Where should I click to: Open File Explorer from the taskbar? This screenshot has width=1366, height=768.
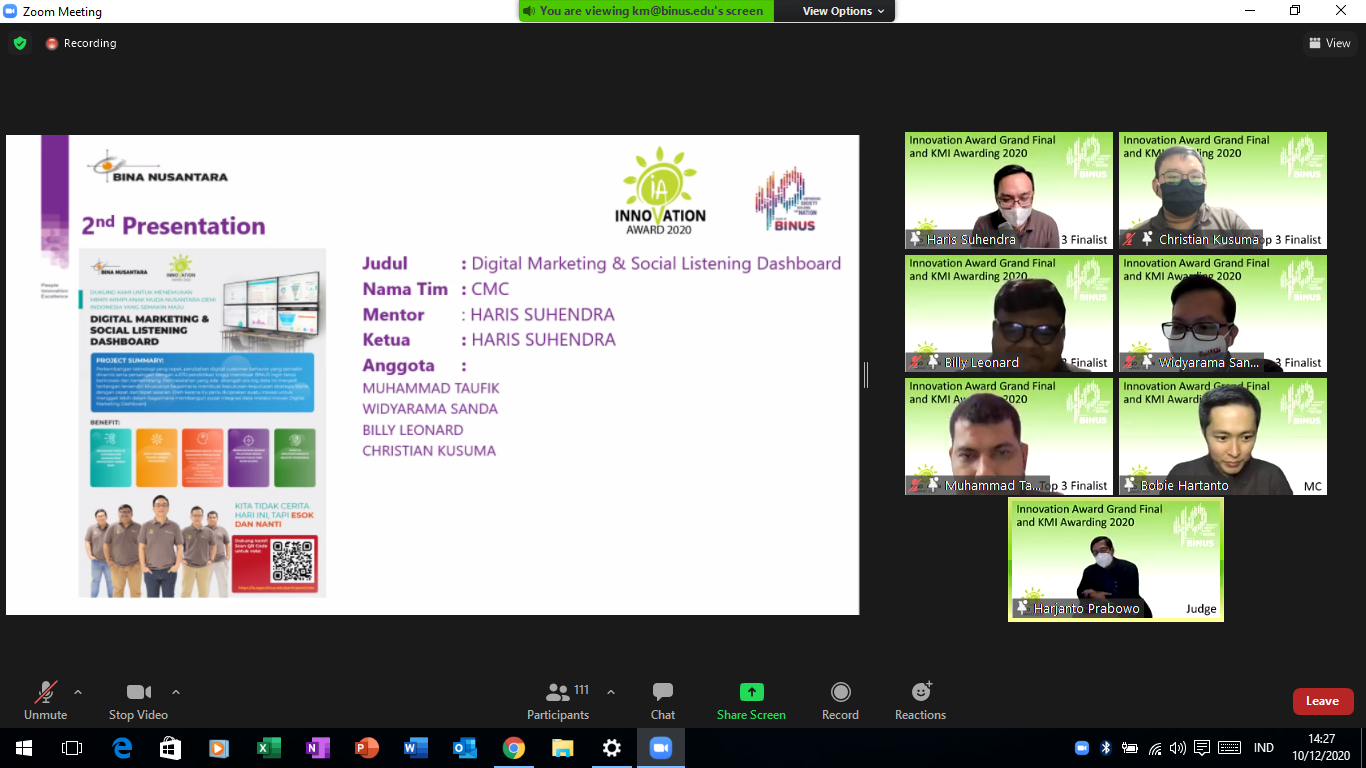[x=563, y=748]
